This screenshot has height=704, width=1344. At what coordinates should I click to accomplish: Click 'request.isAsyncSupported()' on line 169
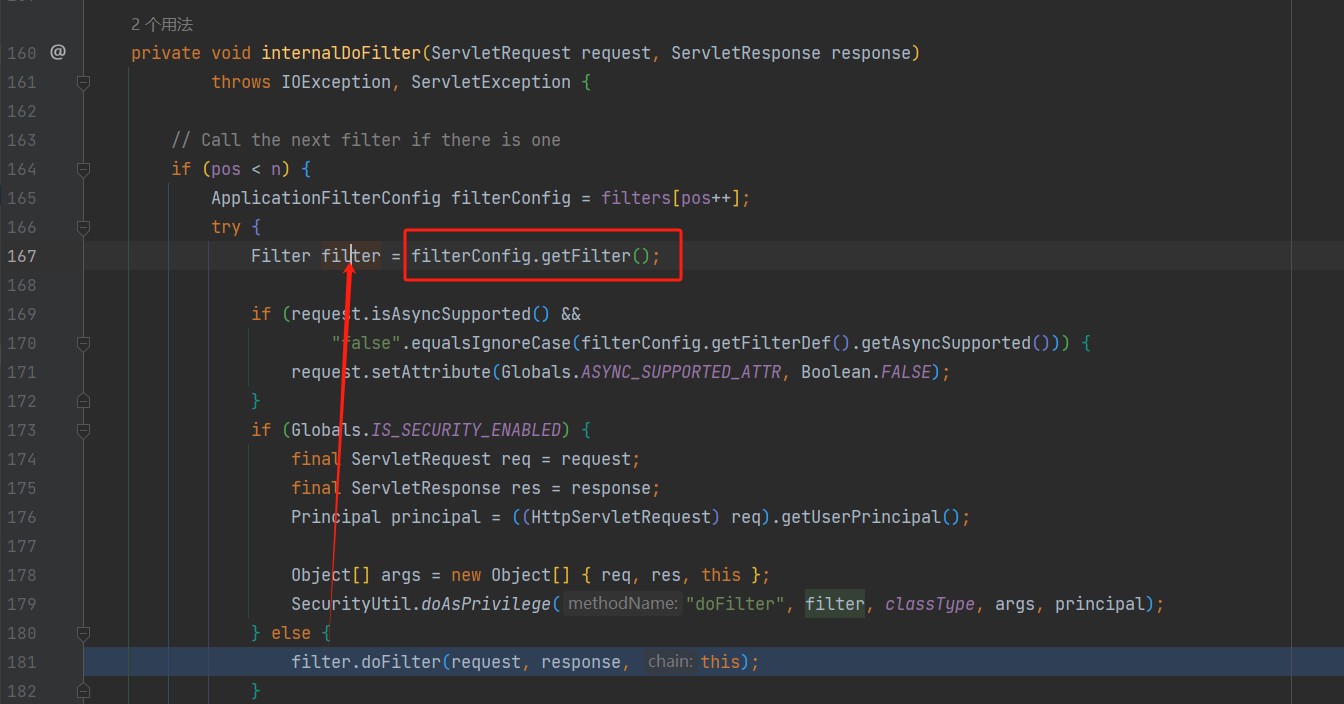421,314
